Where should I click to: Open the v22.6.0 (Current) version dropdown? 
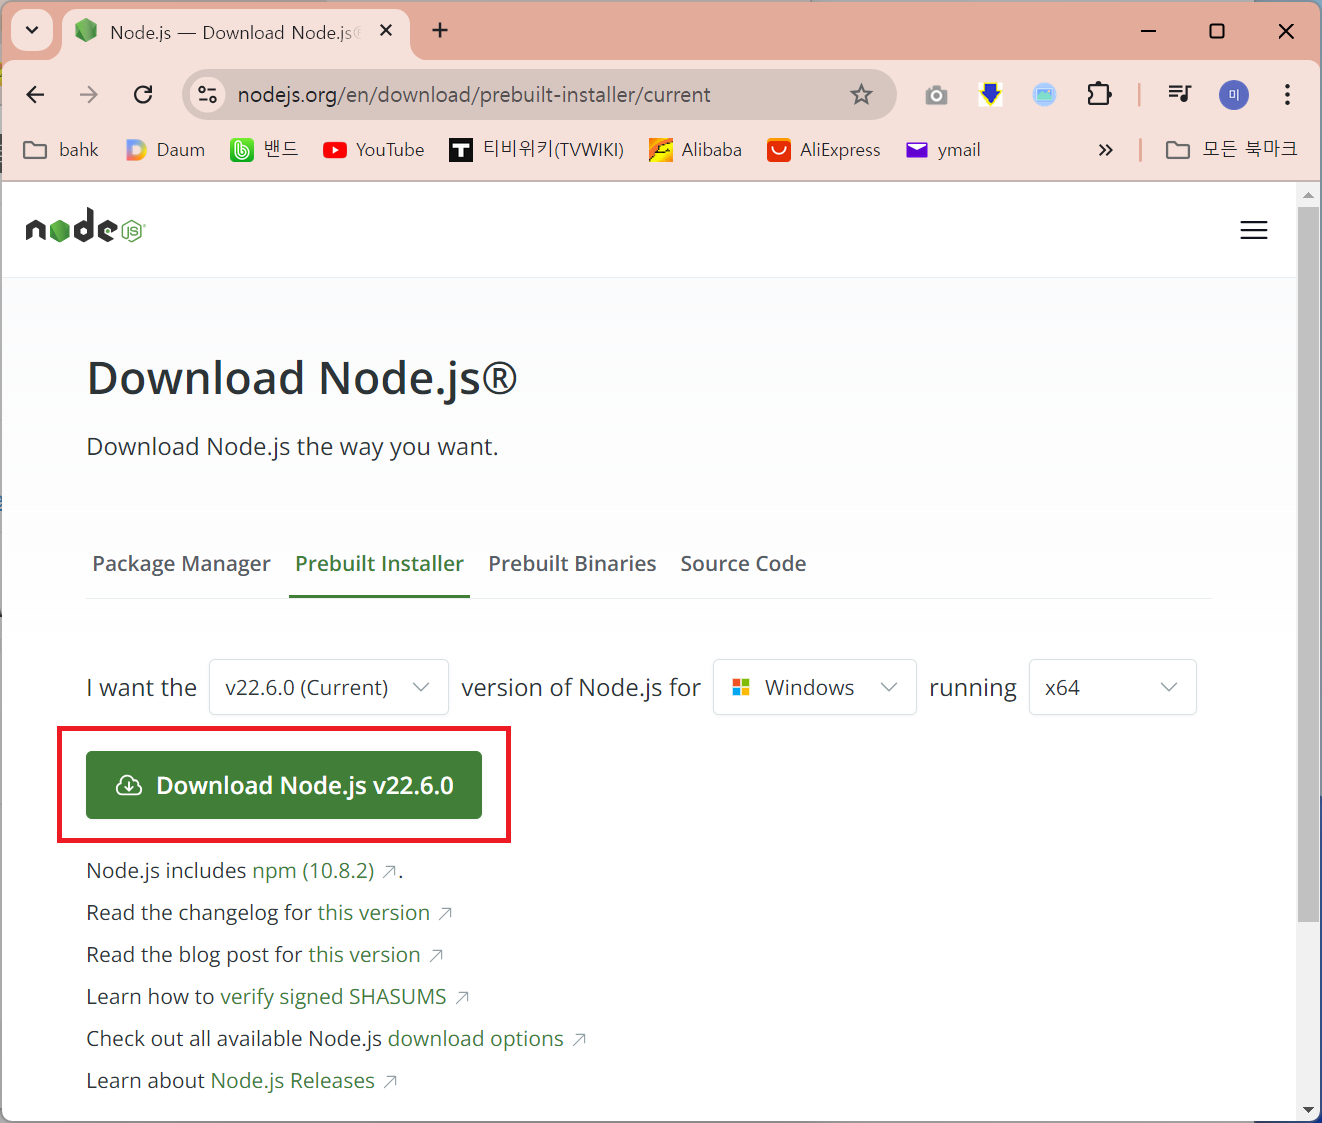pos(329,687)
